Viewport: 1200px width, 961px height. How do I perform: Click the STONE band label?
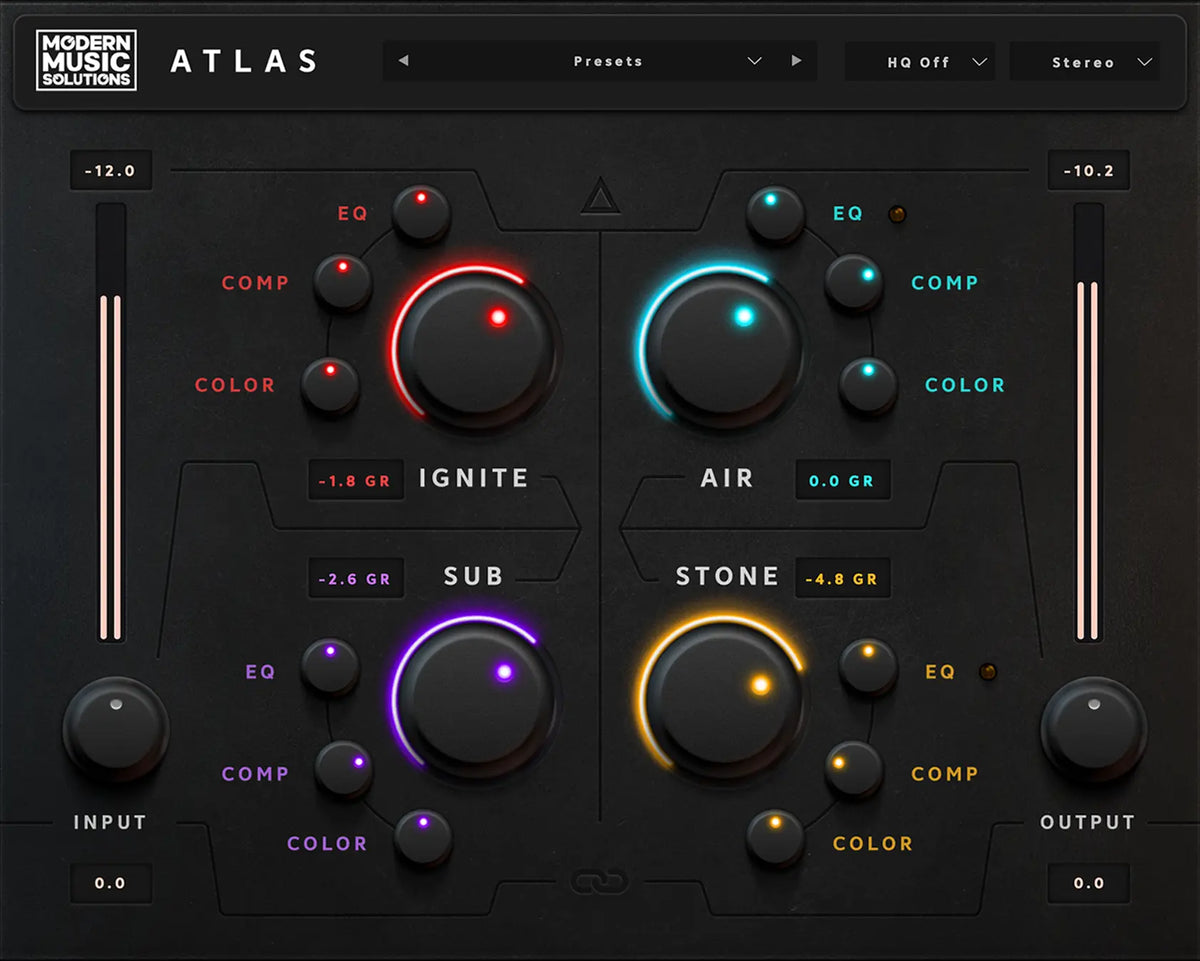728,577
